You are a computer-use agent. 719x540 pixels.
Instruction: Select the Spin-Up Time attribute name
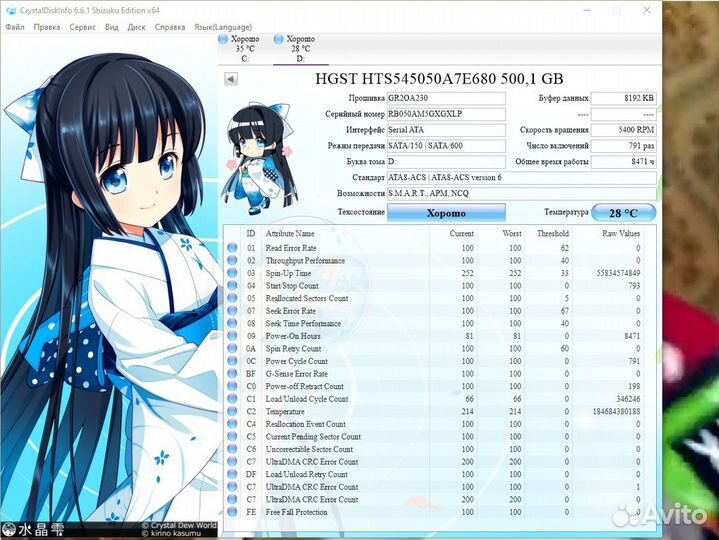[288, 273]
